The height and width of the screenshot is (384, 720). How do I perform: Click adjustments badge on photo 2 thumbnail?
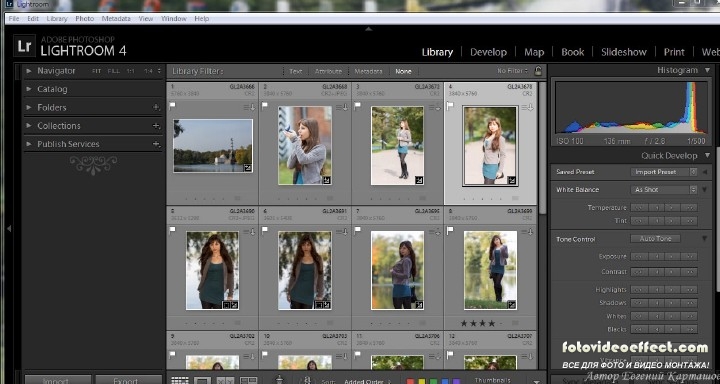(x=327, y=181)
